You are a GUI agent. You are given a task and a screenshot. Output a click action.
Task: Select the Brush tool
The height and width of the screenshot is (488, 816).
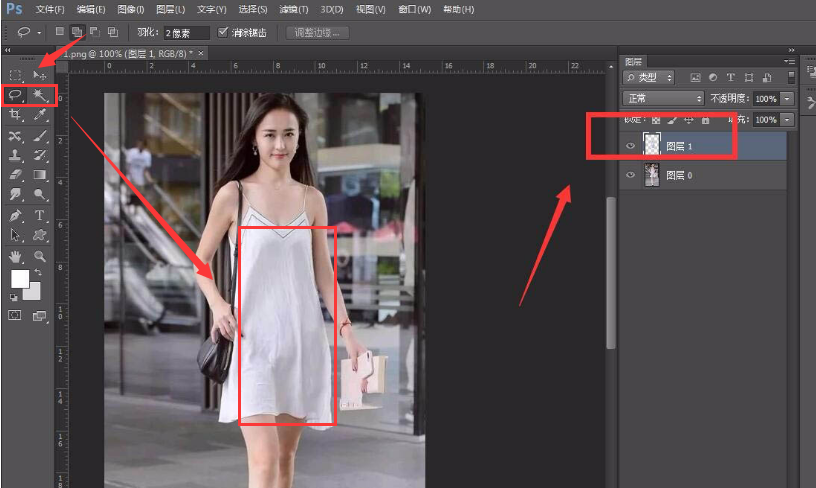[x=40, y=136]
